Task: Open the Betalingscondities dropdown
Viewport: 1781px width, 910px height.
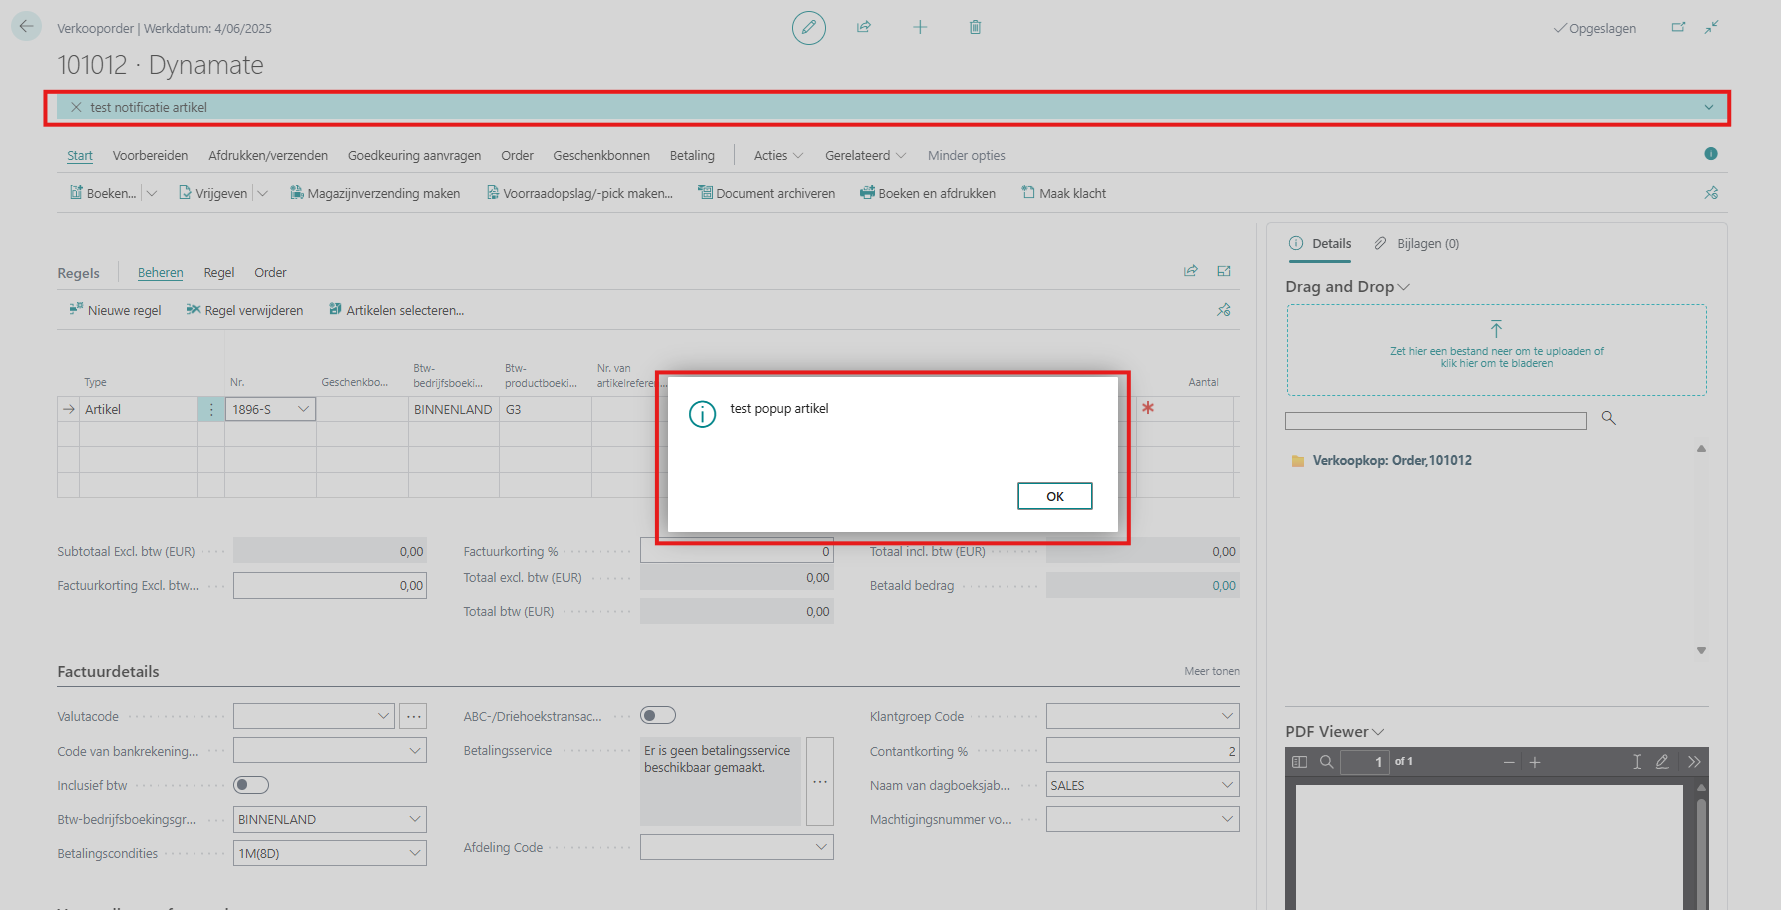Action: [x=416, y=853]
